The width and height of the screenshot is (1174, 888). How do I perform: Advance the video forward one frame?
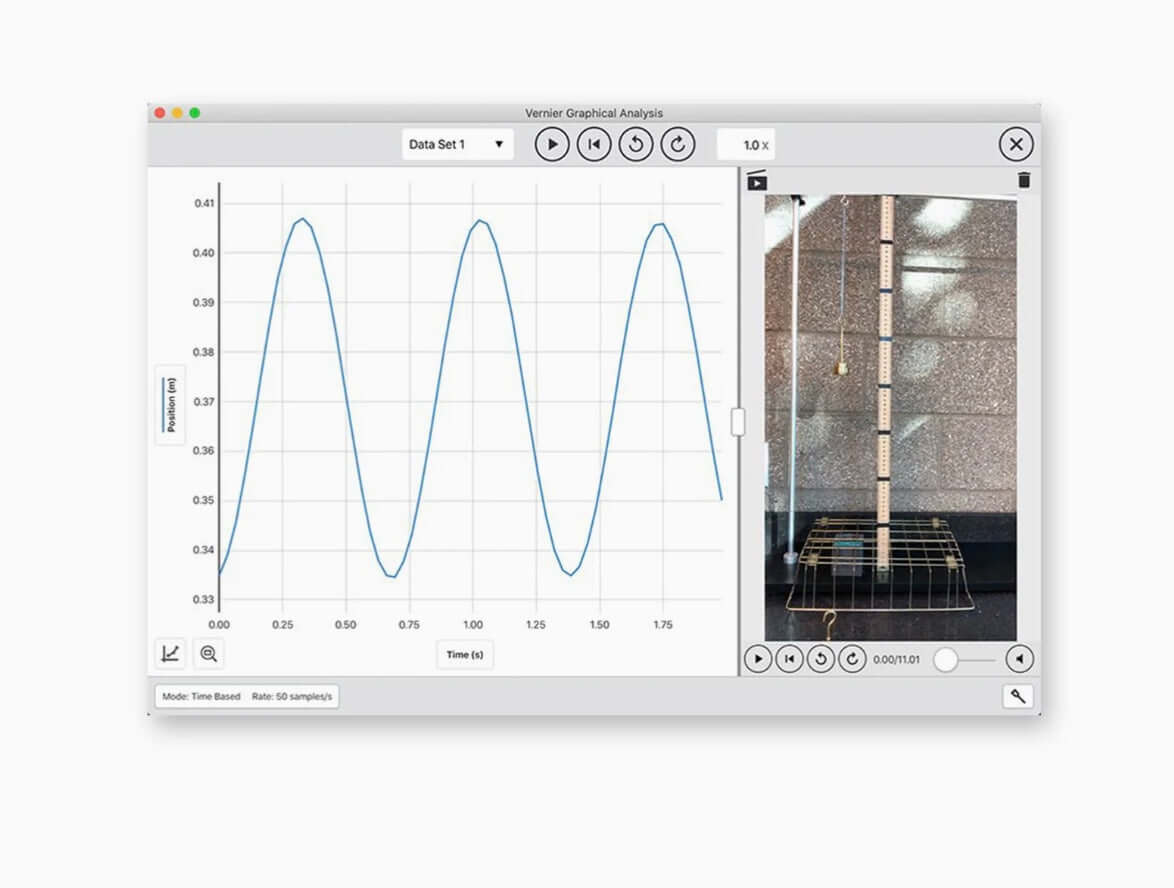[x=852, y=659]
